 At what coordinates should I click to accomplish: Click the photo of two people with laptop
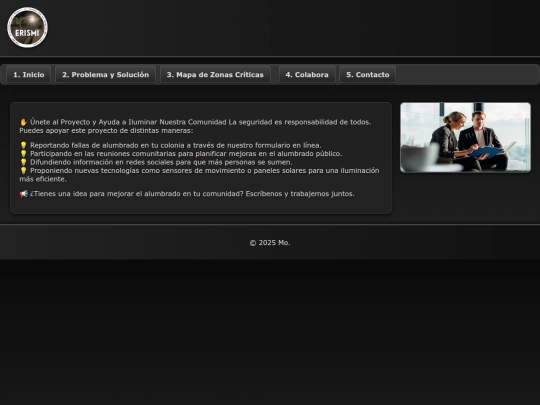(x=465, y=137)
